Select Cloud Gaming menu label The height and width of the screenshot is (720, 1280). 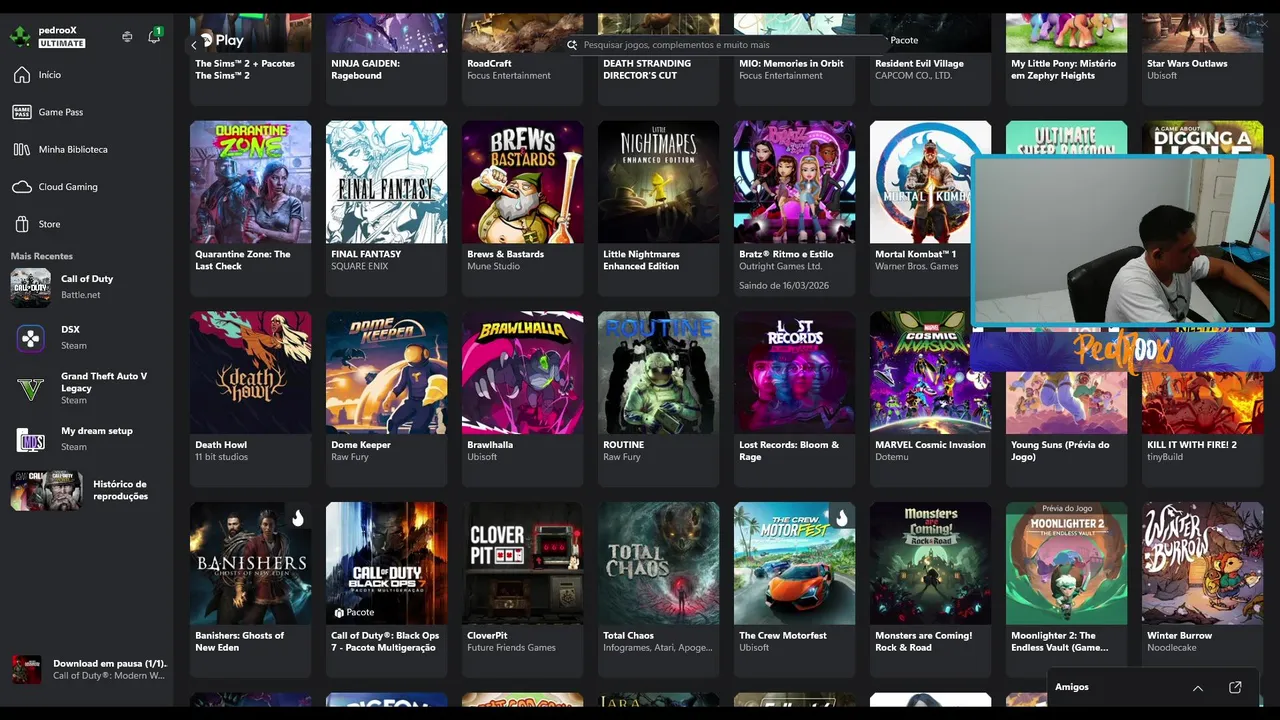tap(68, 187)
